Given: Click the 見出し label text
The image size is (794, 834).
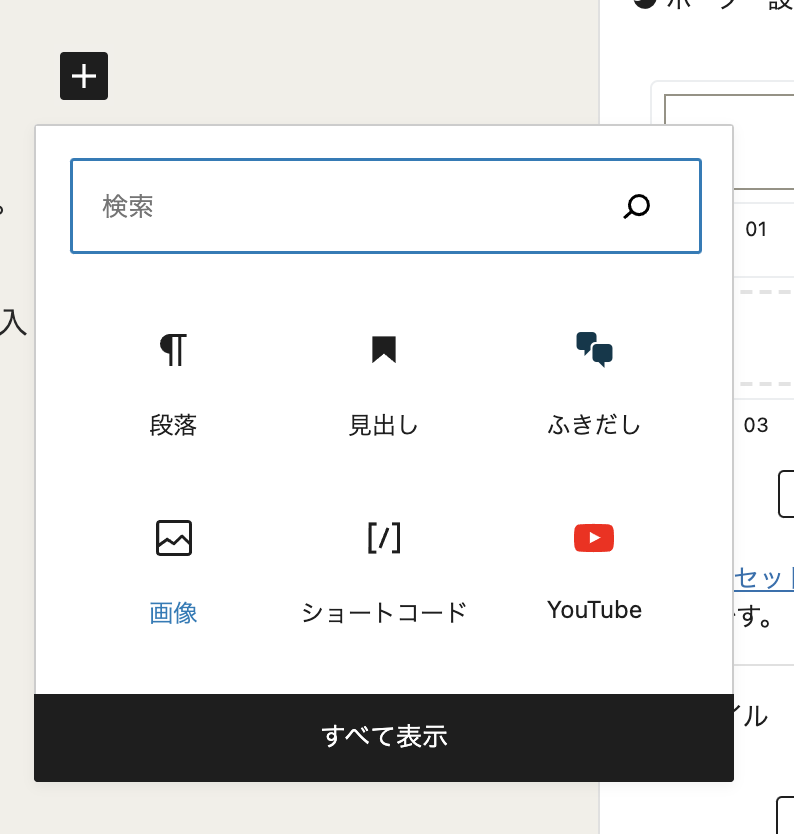Looking at the screenshot, I should [384, 426].
